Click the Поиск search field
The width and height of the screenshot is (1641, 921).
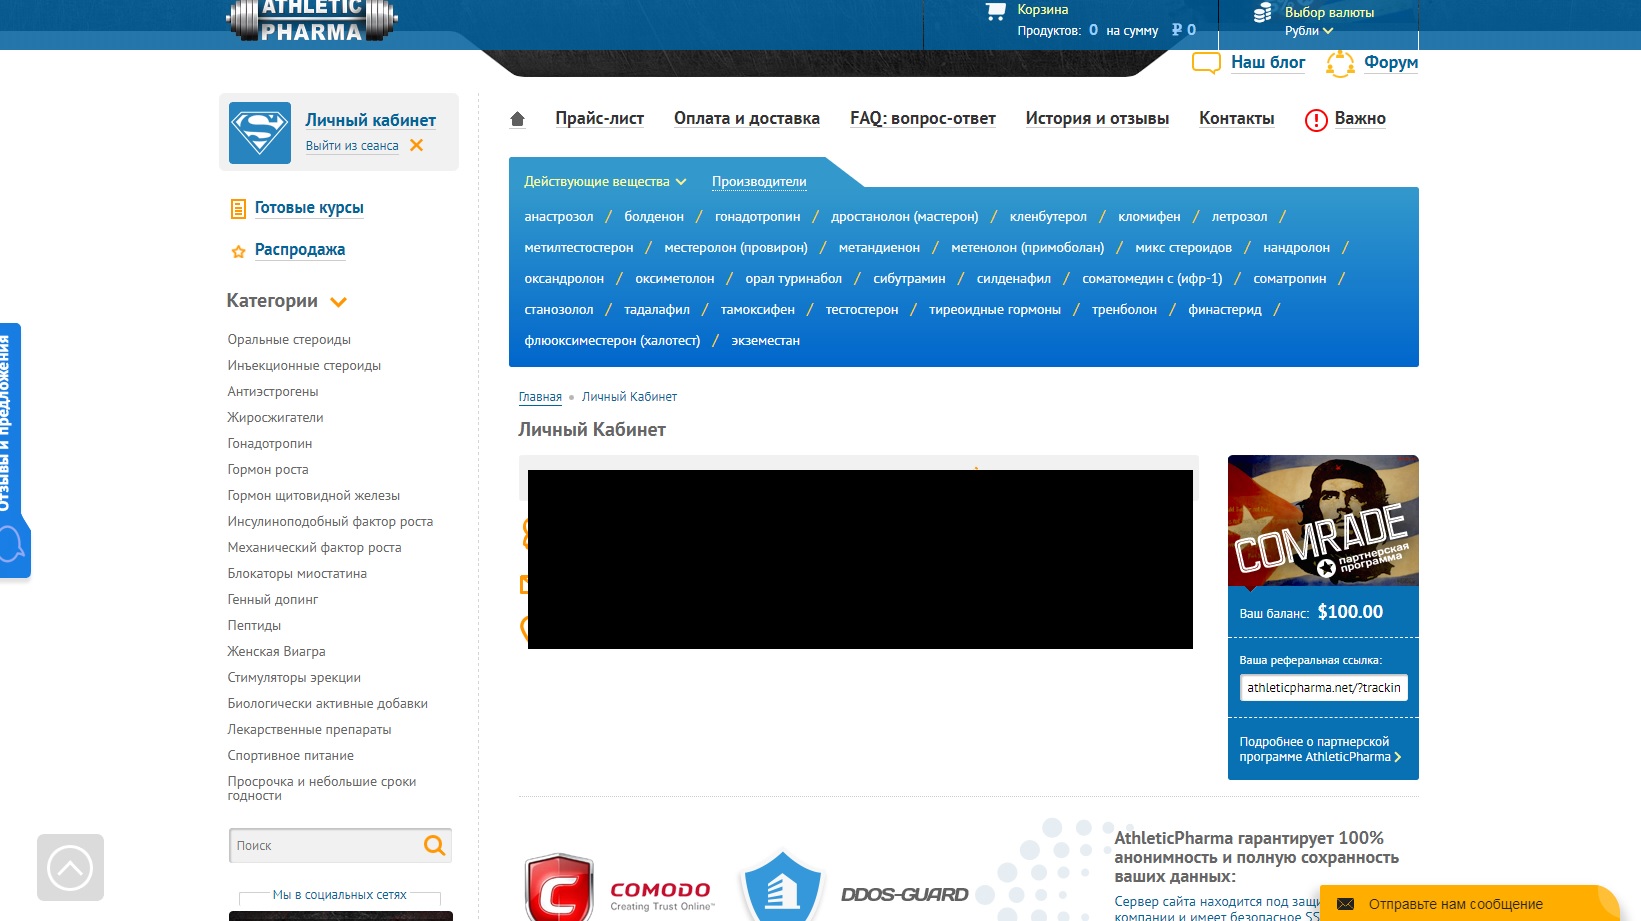[x=325, y=845]
